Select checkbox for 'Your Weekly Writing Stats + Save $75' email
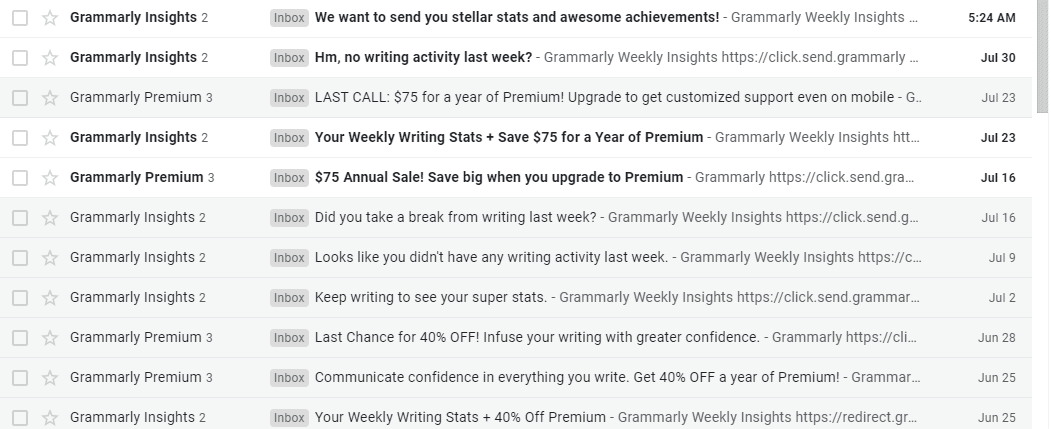Screen dimensions: 1051x429 point(20,138)
